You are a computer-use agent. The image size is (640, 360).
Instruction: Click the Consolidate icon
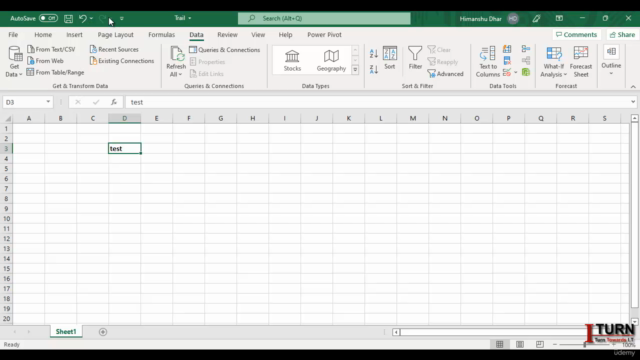tap(526, 49)
